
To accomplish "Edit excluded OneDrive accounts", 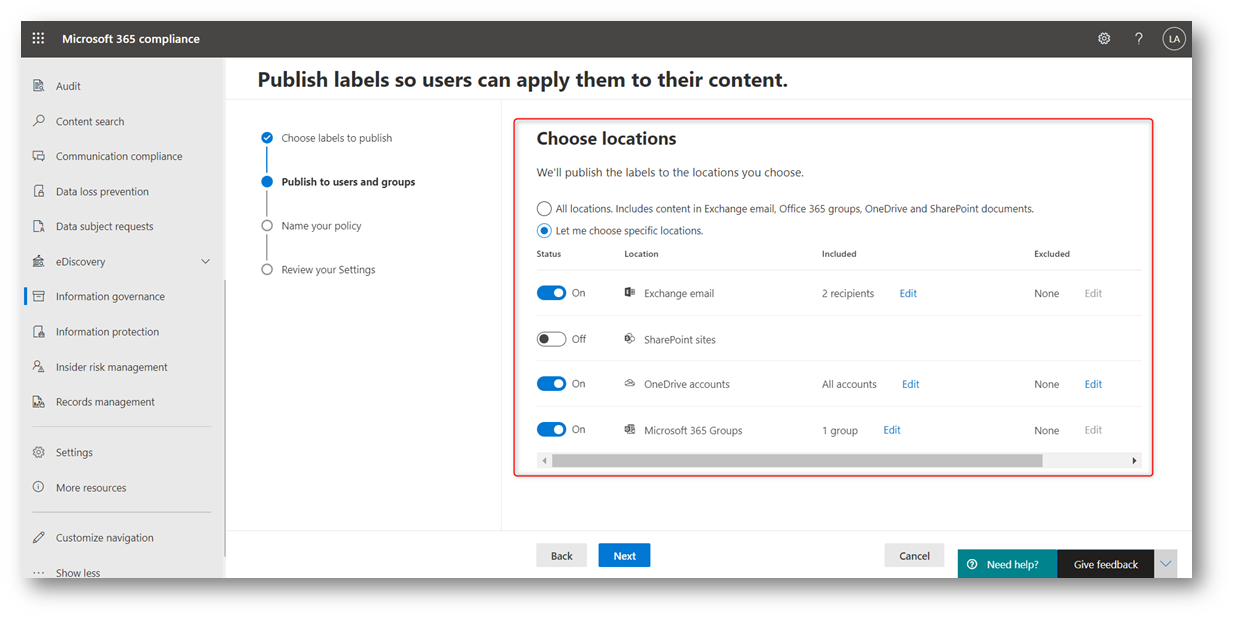I will coord(1093,384).
